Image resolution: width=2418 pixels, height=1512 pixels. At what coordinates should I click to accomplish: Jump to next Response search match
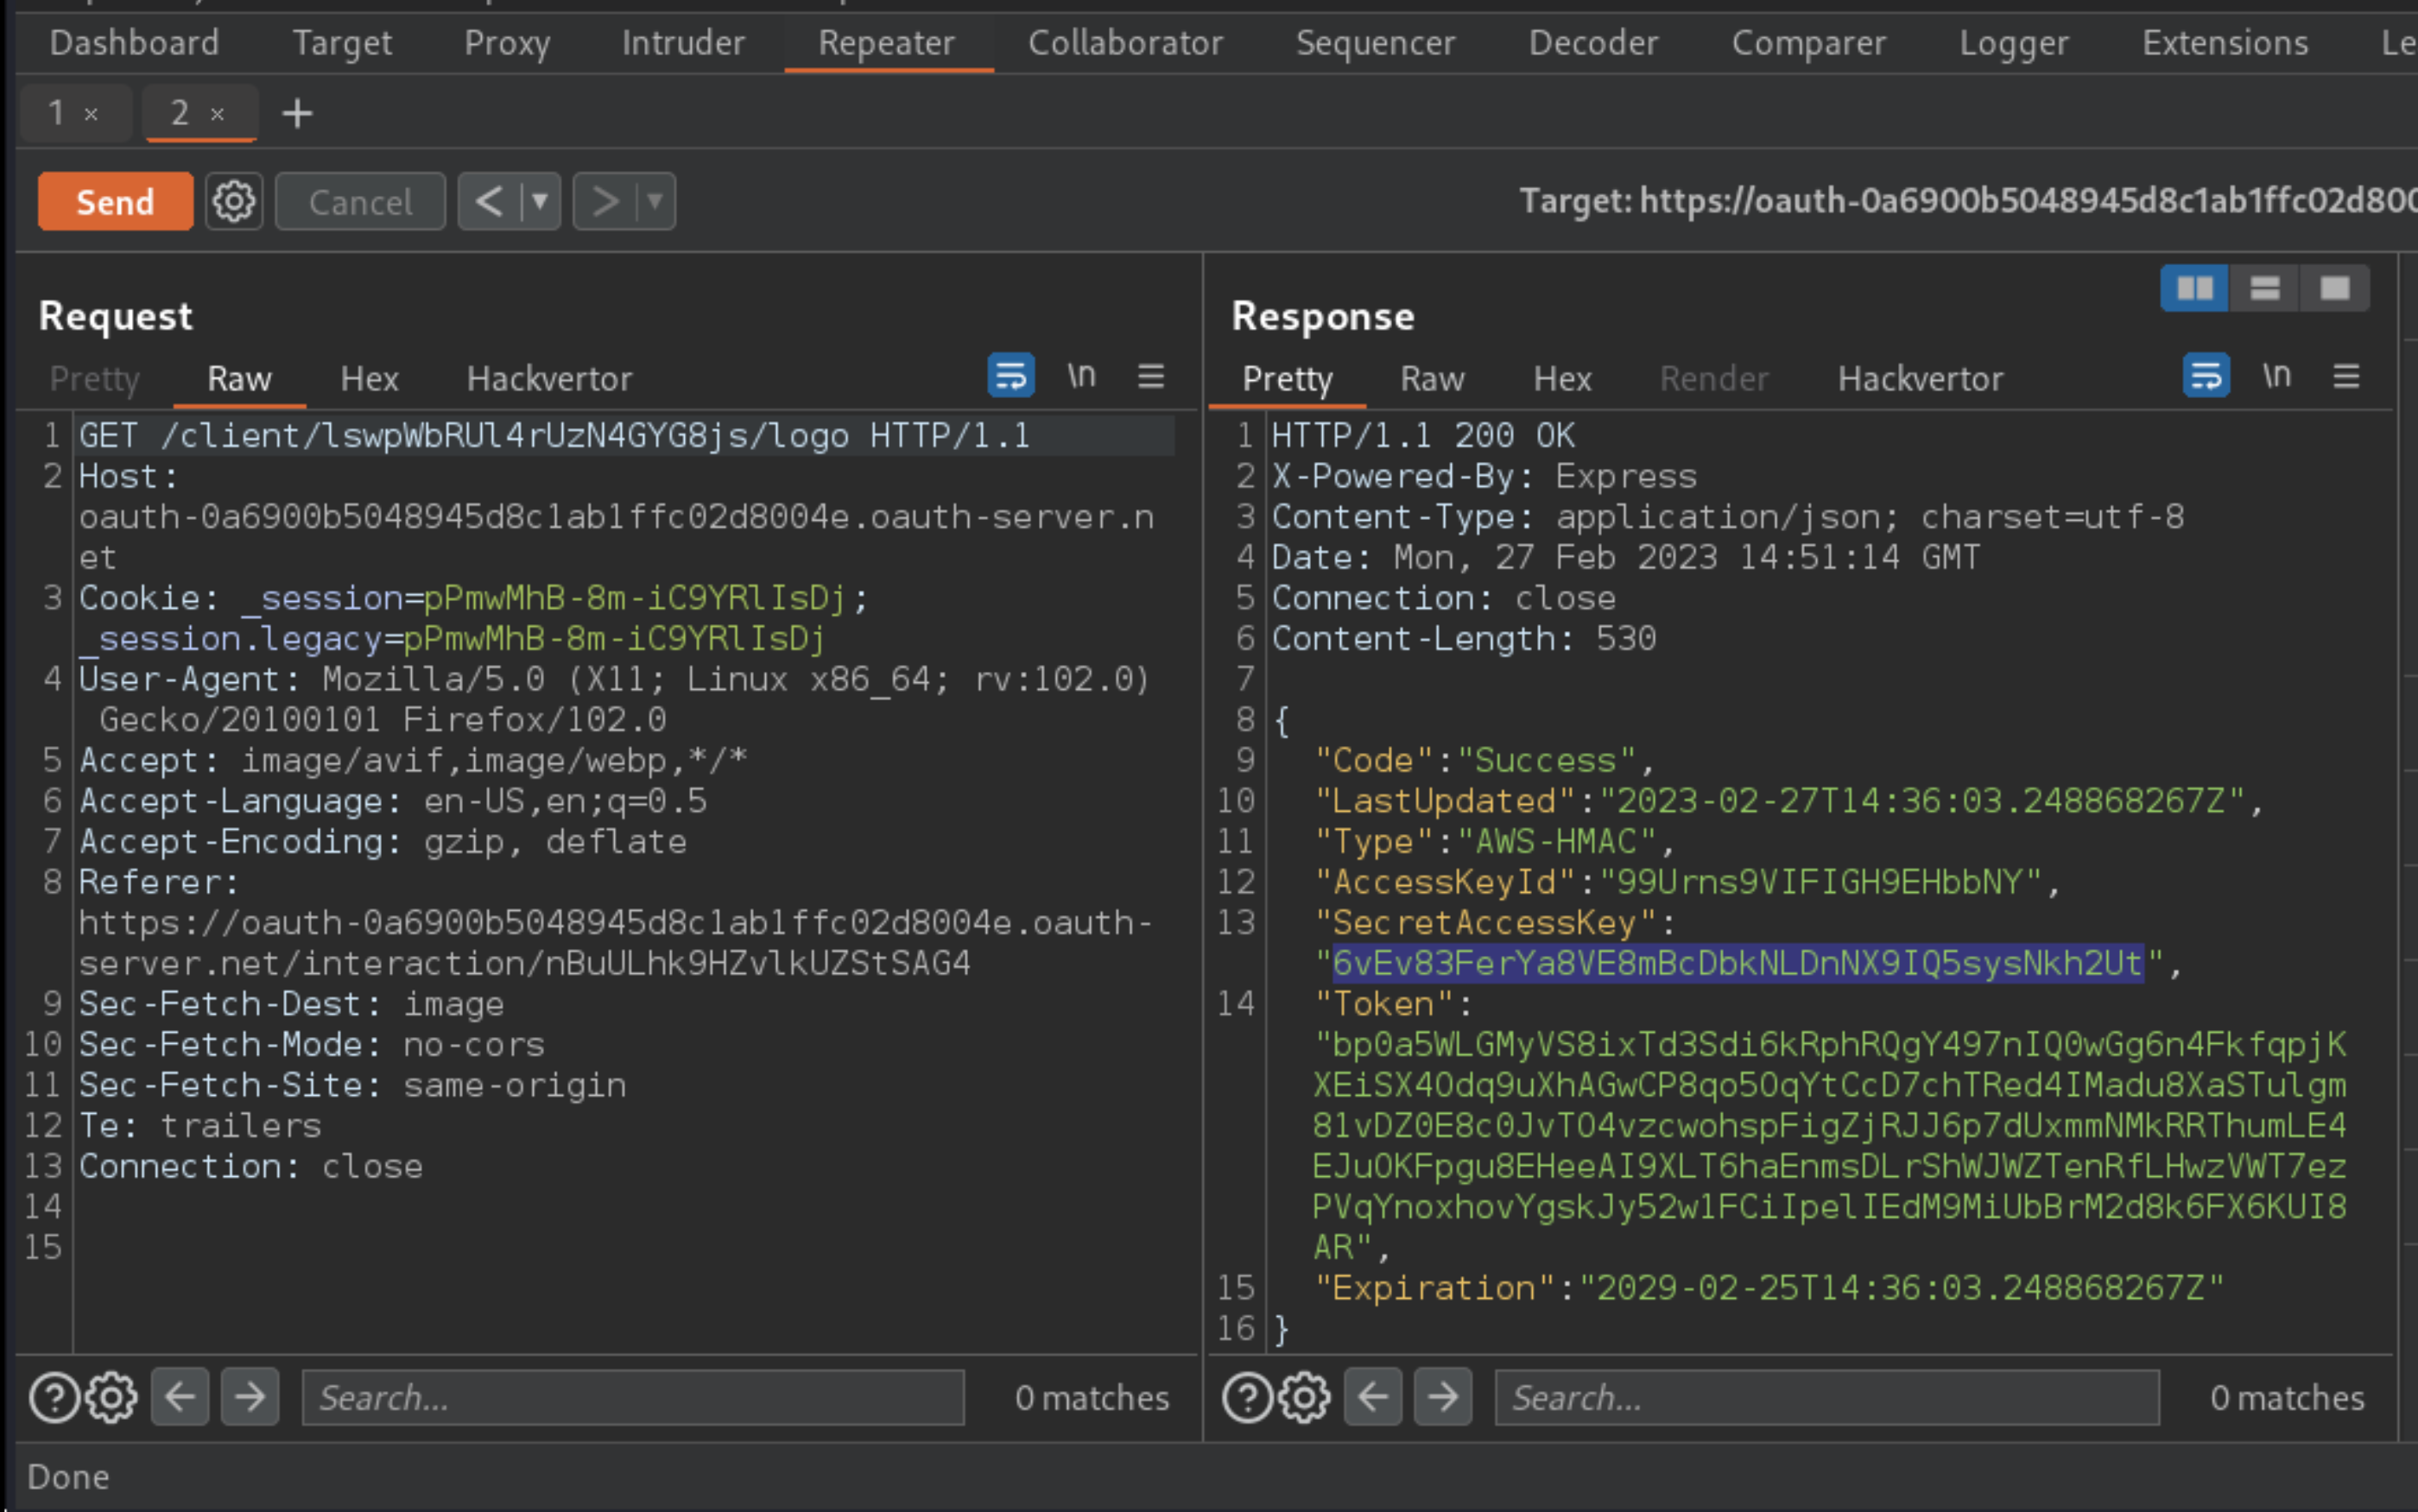click(x=1443, y=1396)
